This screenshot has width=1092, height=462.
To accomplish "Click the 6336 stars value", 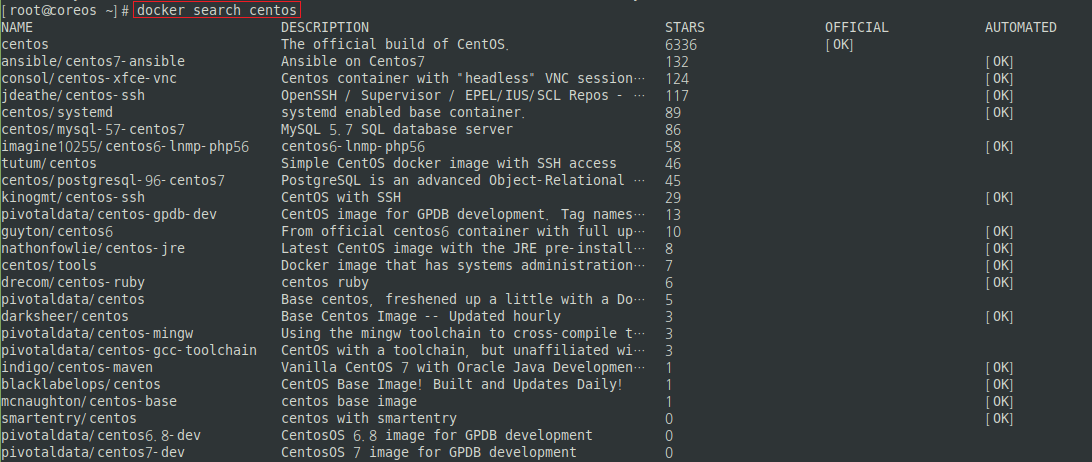I will coord(681,45).
